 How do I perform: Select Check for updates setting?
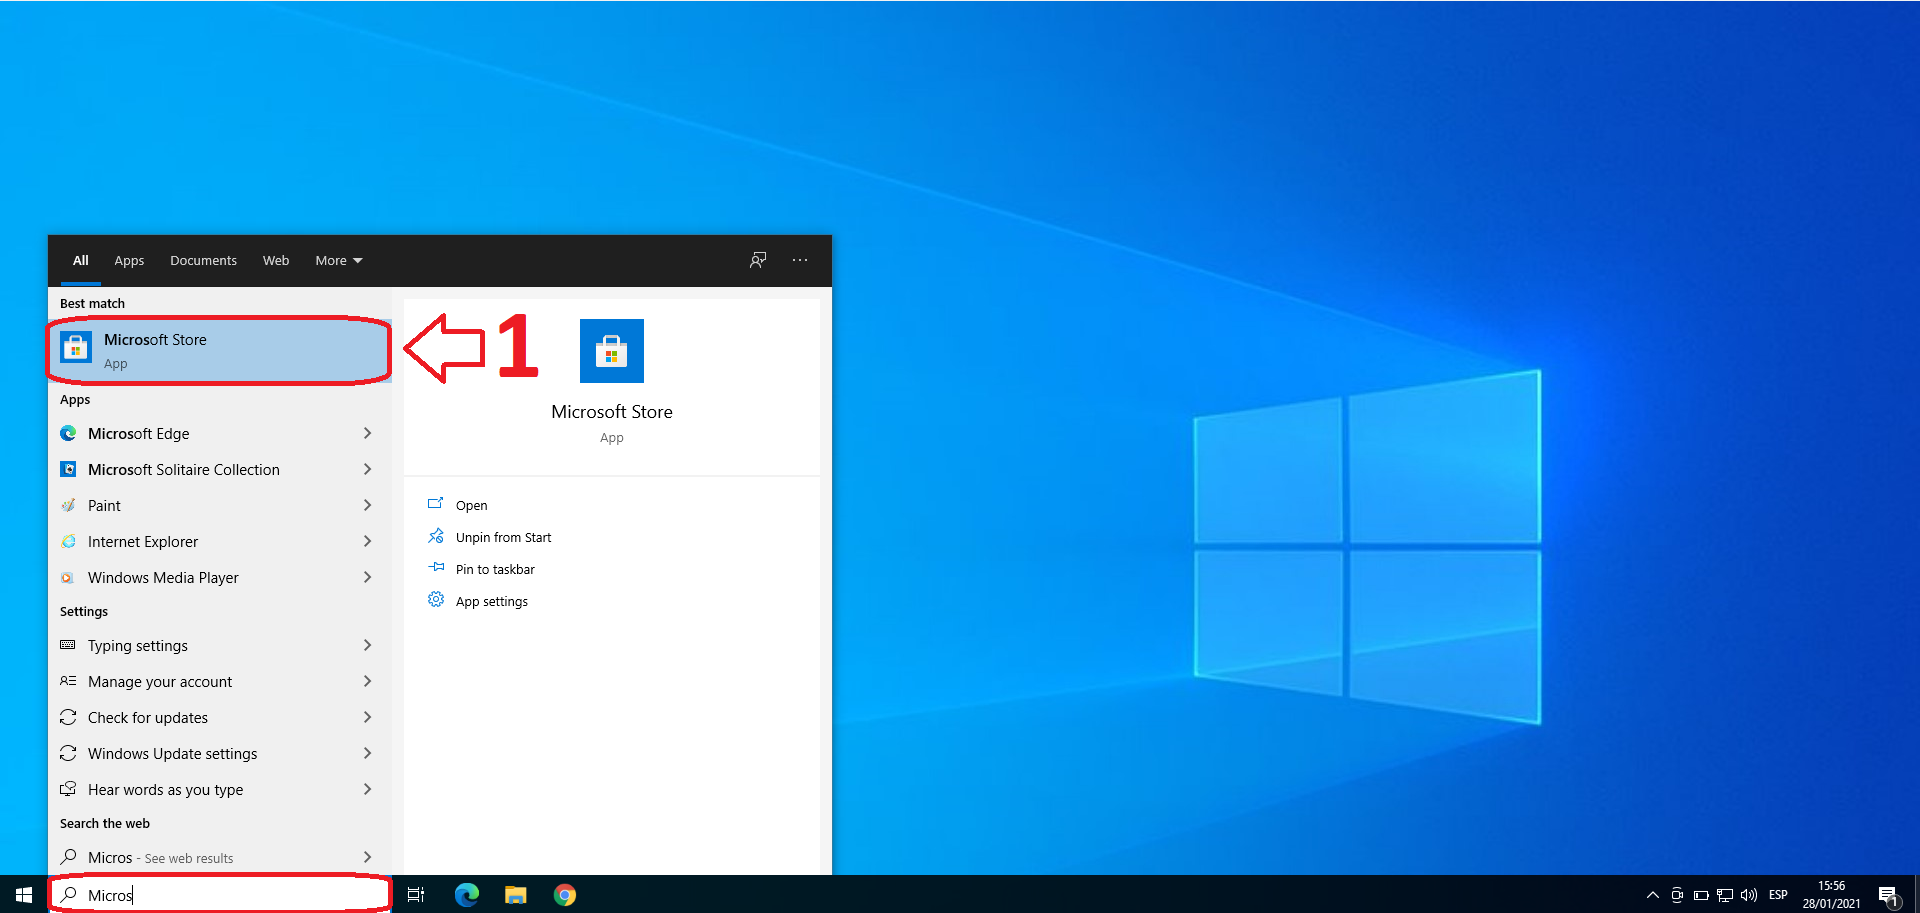[x=148, y=717]
